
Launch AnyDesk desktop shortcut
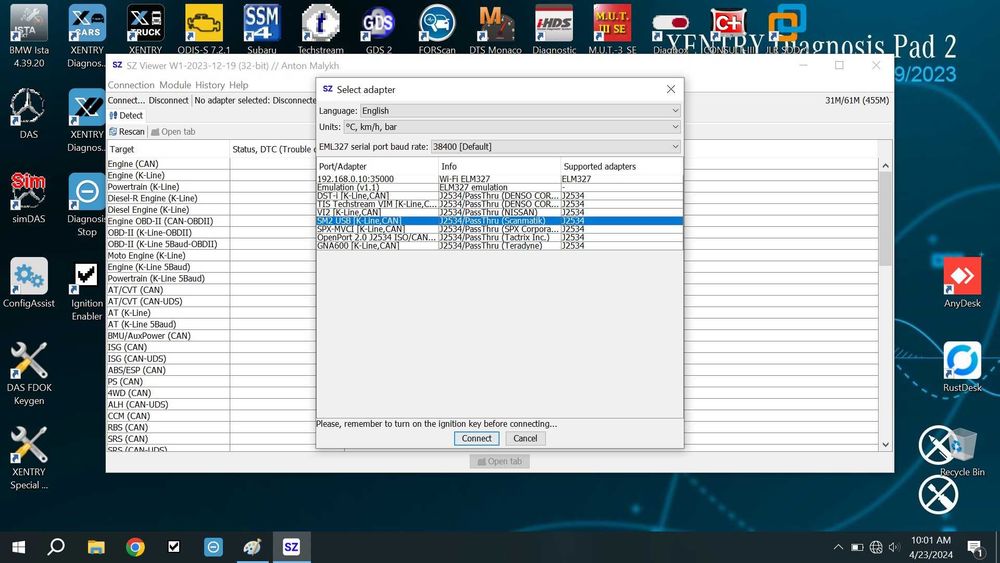coord(962,282)
